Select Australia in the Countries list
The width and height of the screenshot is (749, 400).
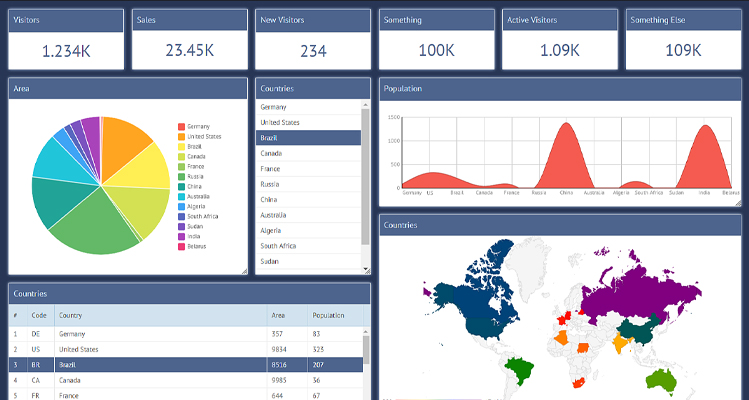point(308,215)
